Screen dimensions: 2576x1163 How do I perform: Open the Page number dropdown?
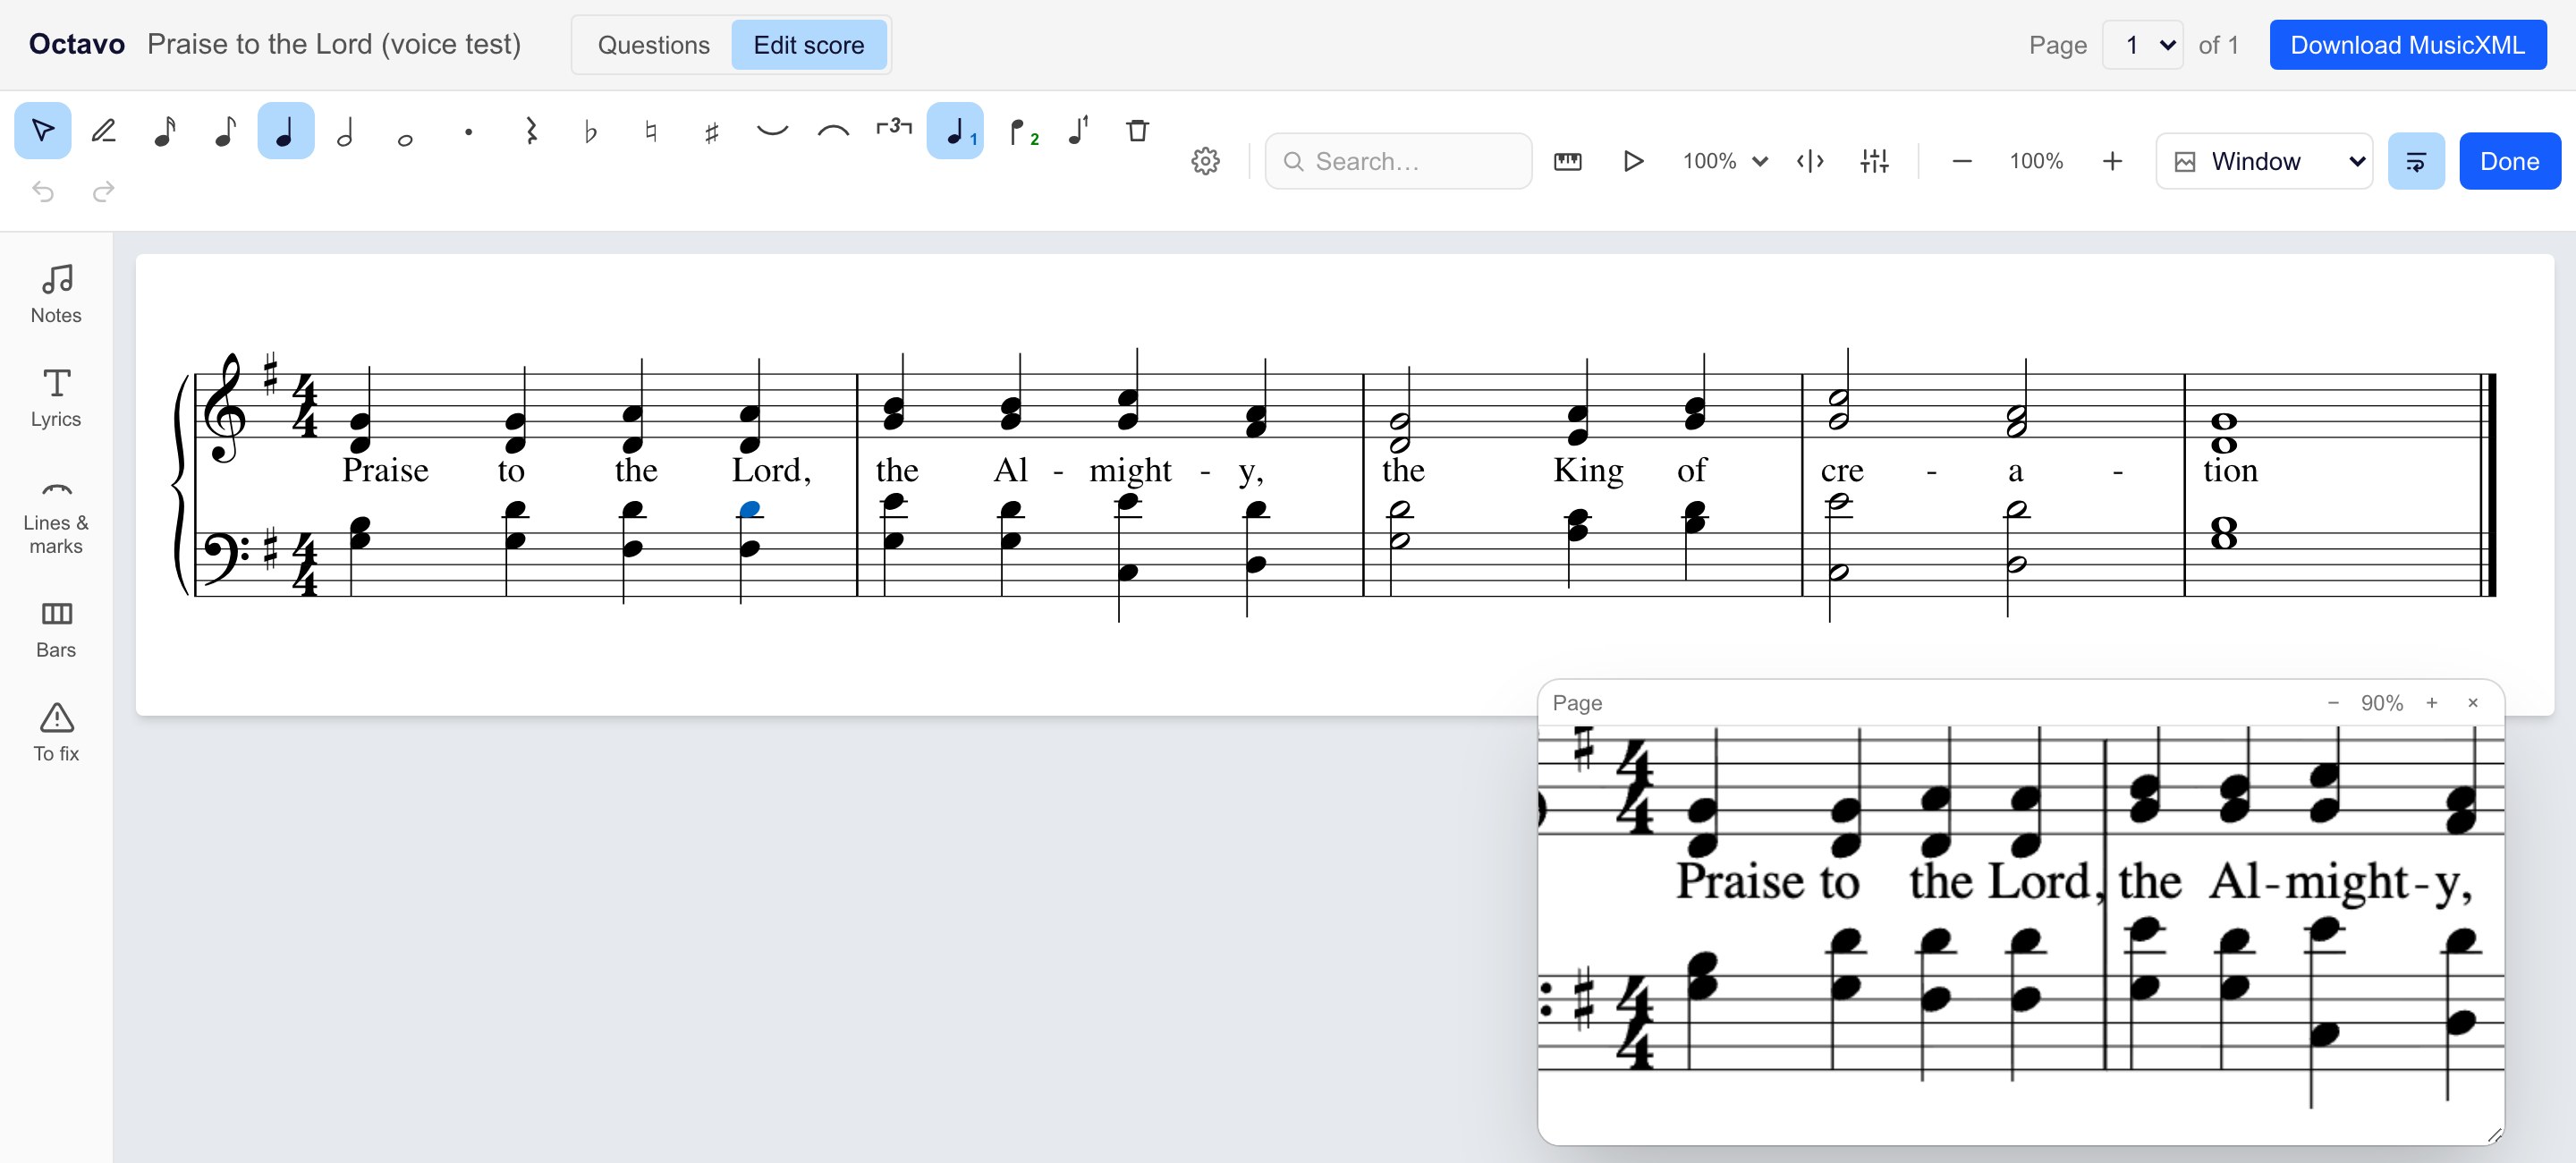(x=2142, y=45)
